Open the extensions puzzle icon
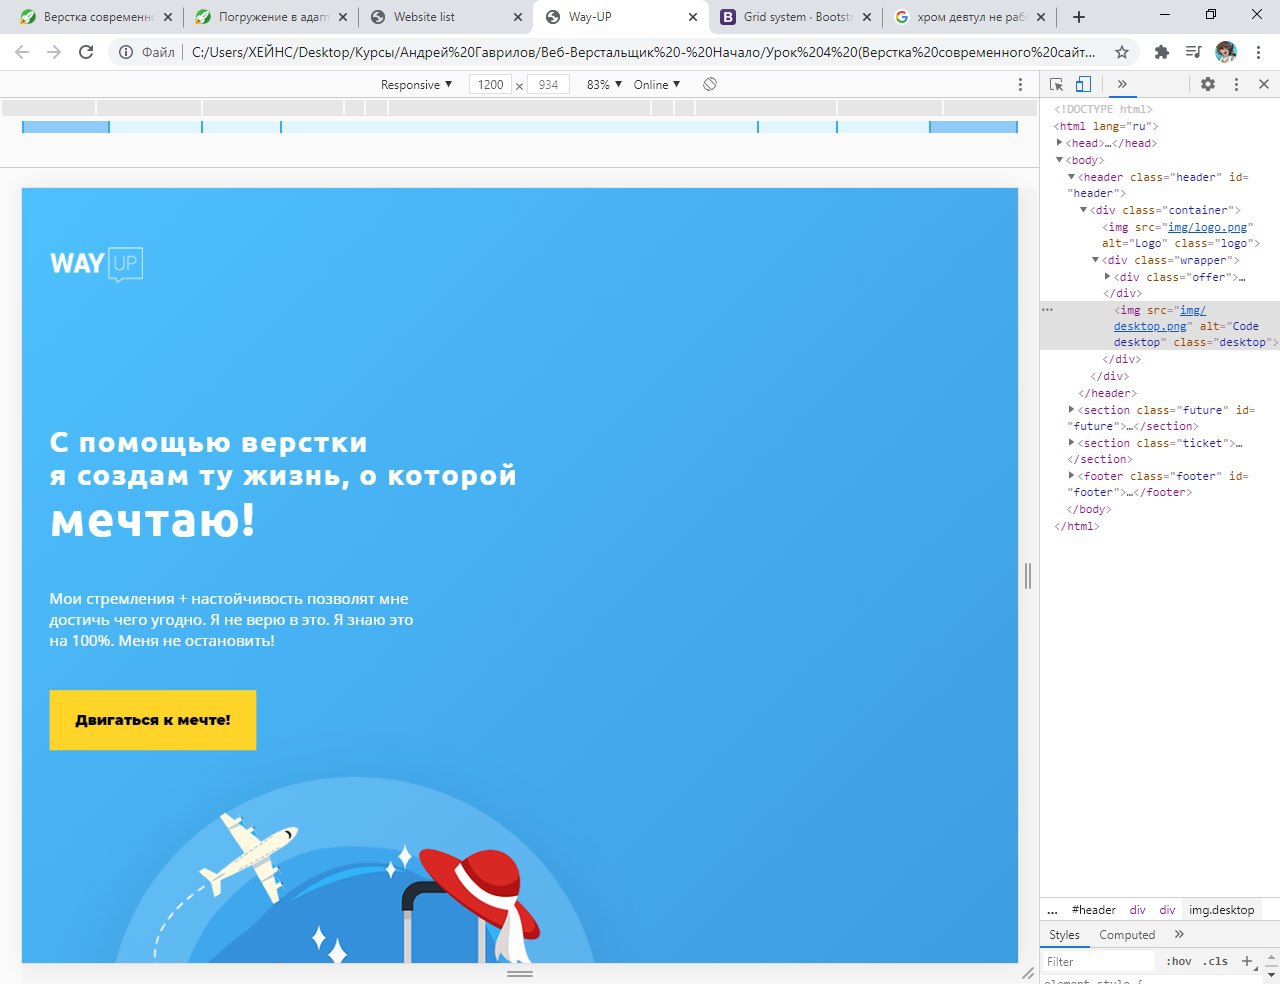 click(x=1161, y=52)
